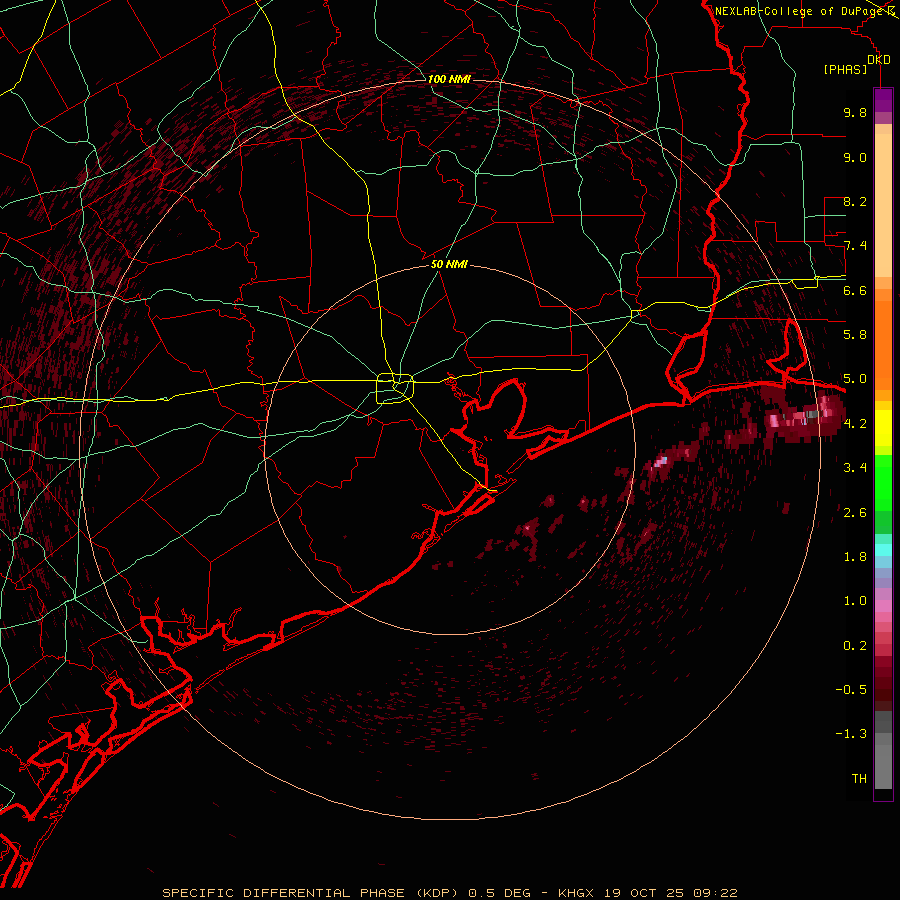The height and width of the screenshot is (900, 900).
Task: Click the '50 NMI' range ring label
Action: [x=449, y=264]
